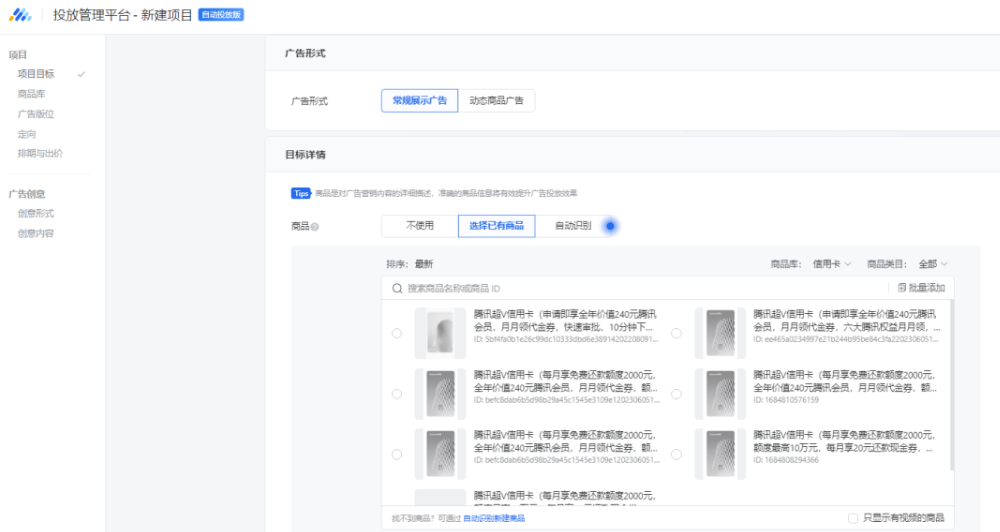Select 动态商品广告 ad format
Image resolution: width=1000 pixels, height=532 pixels.
point(496,101)
